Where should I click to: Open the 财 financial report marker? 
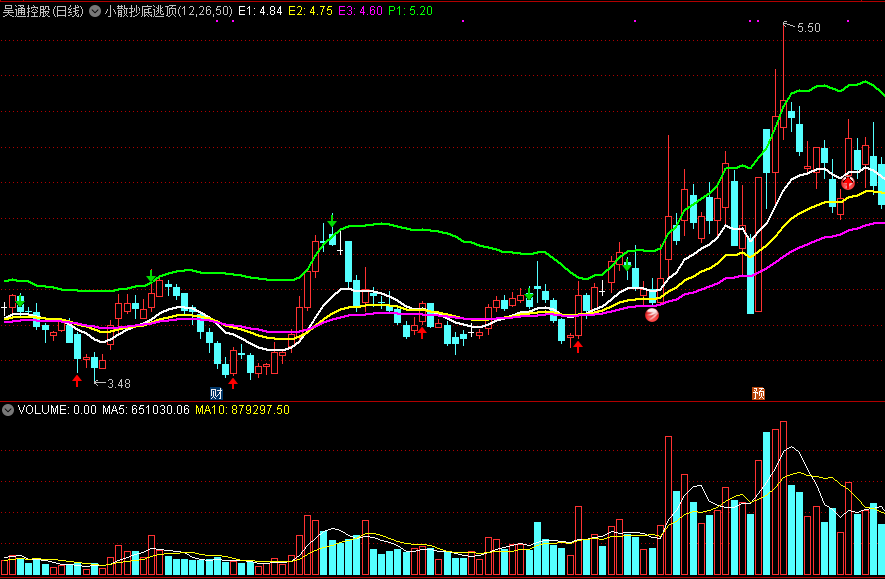coord(216,393)
